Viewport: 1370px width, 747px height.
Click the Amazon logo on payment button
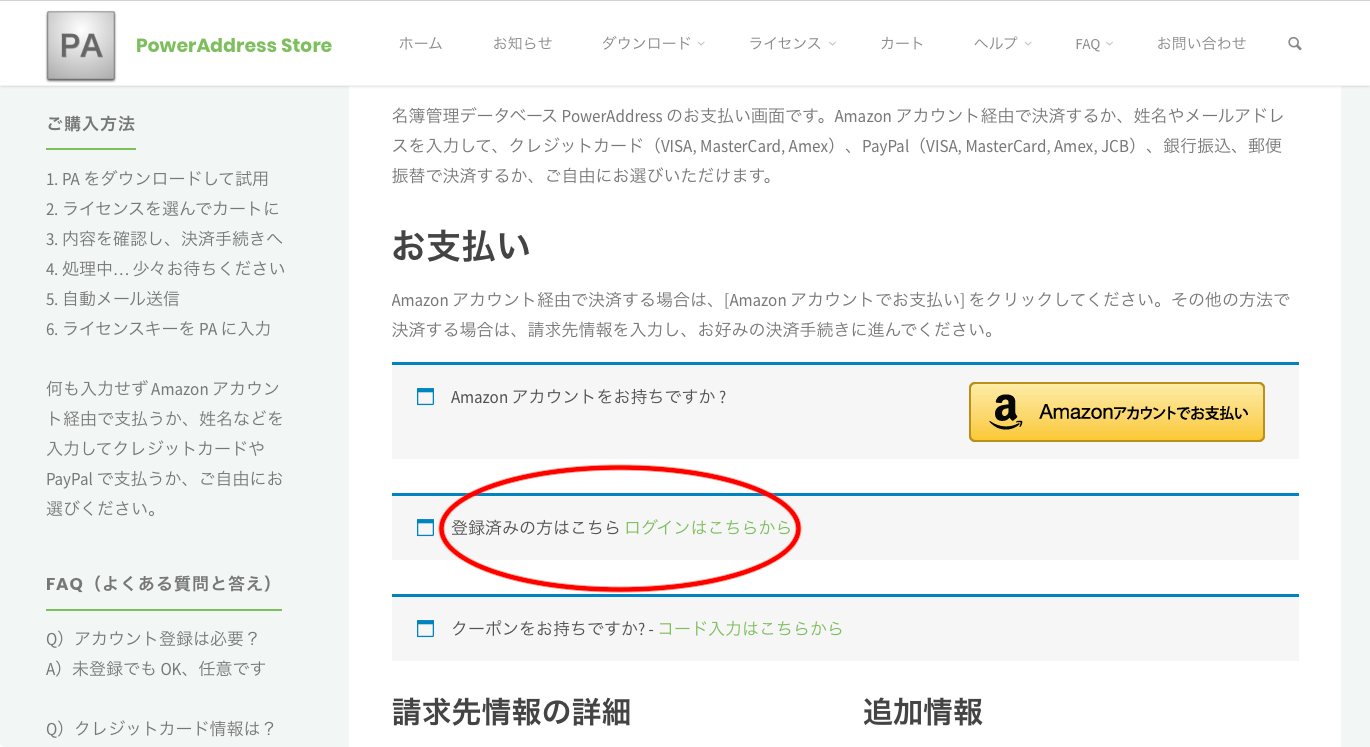pos(1006,412)
